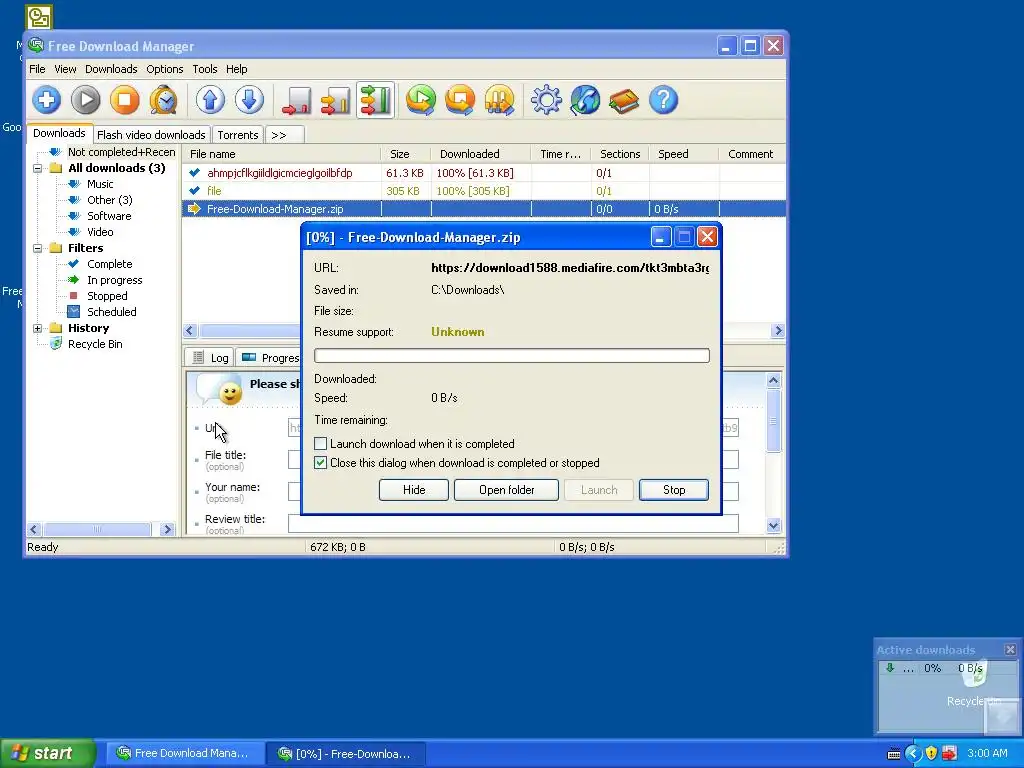This screenshot has width=1024, height=768.
Task: Click the File name column header
Action: tap(281, 154)
